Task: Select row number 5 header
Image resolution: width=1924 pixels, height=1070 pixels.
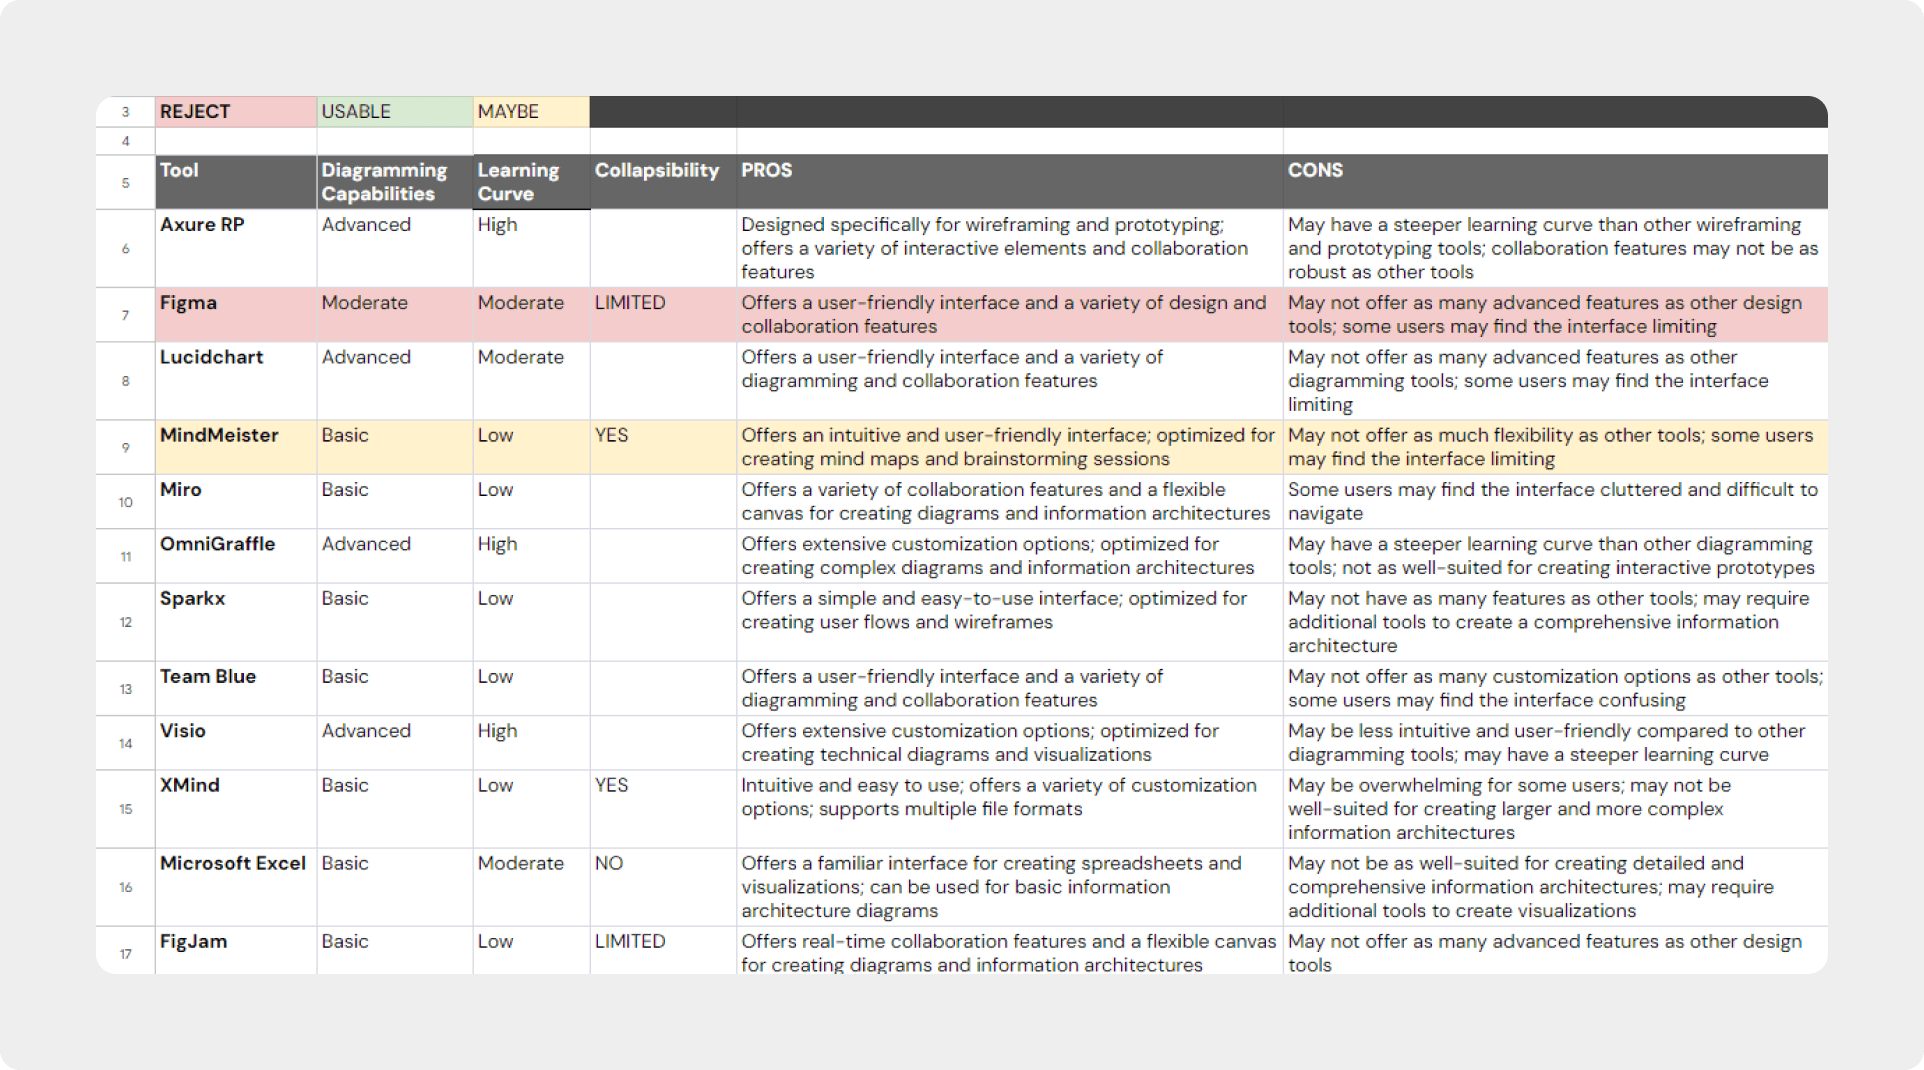Action: tap(125, 182)
